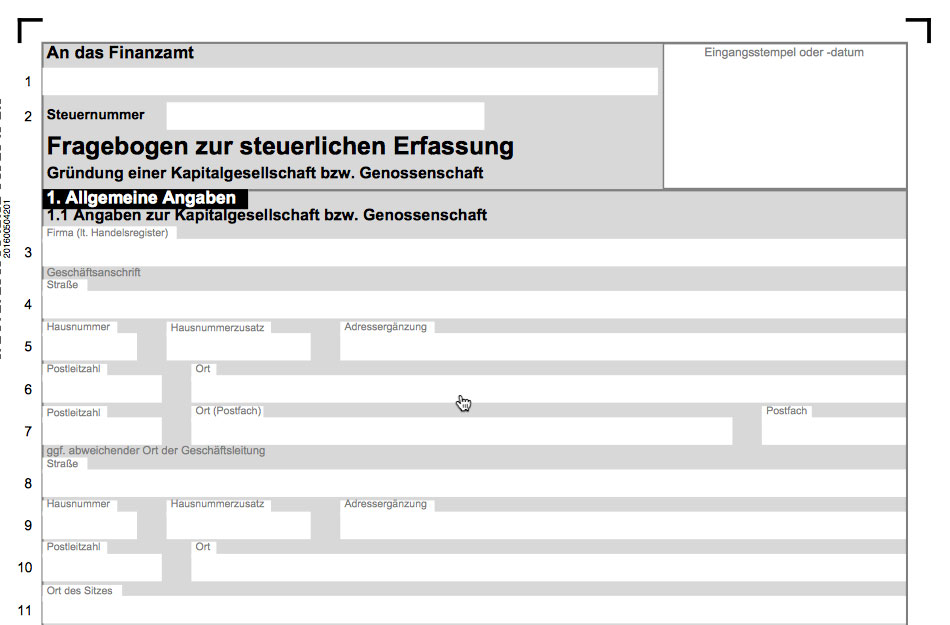Click the Postleitzahl field in row 7
Viewport: 950px width, 625px height.
tap(102, 431)
